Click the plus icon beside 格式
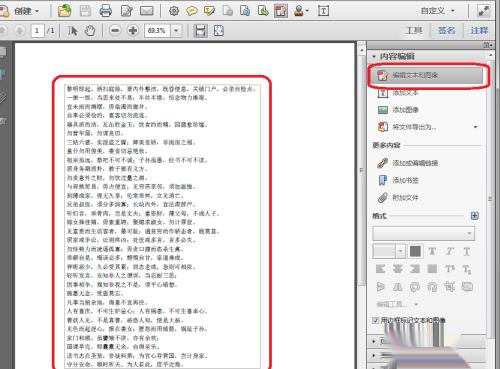 475,216
